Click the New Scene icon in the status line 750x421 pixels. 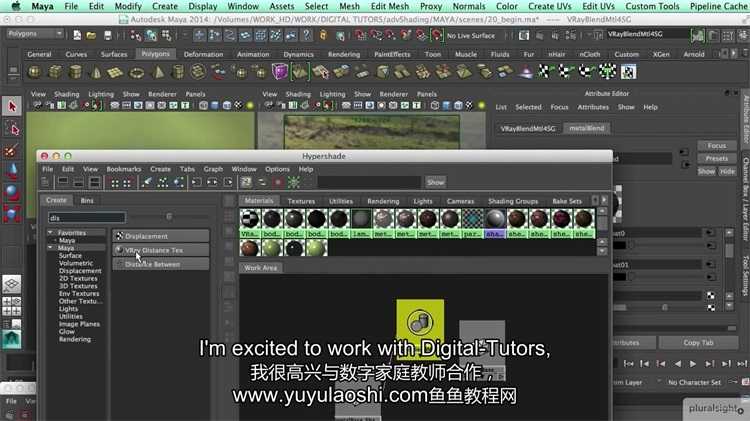77,35
